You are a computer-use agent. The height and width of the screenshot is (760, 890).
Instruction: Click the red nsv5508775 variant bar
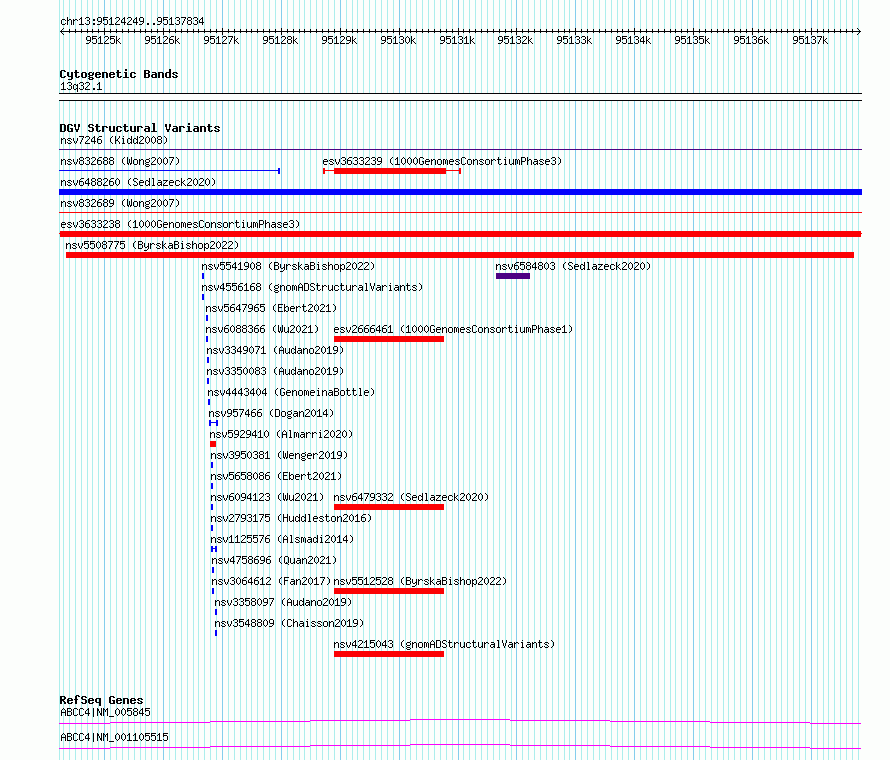click(460, 255)
